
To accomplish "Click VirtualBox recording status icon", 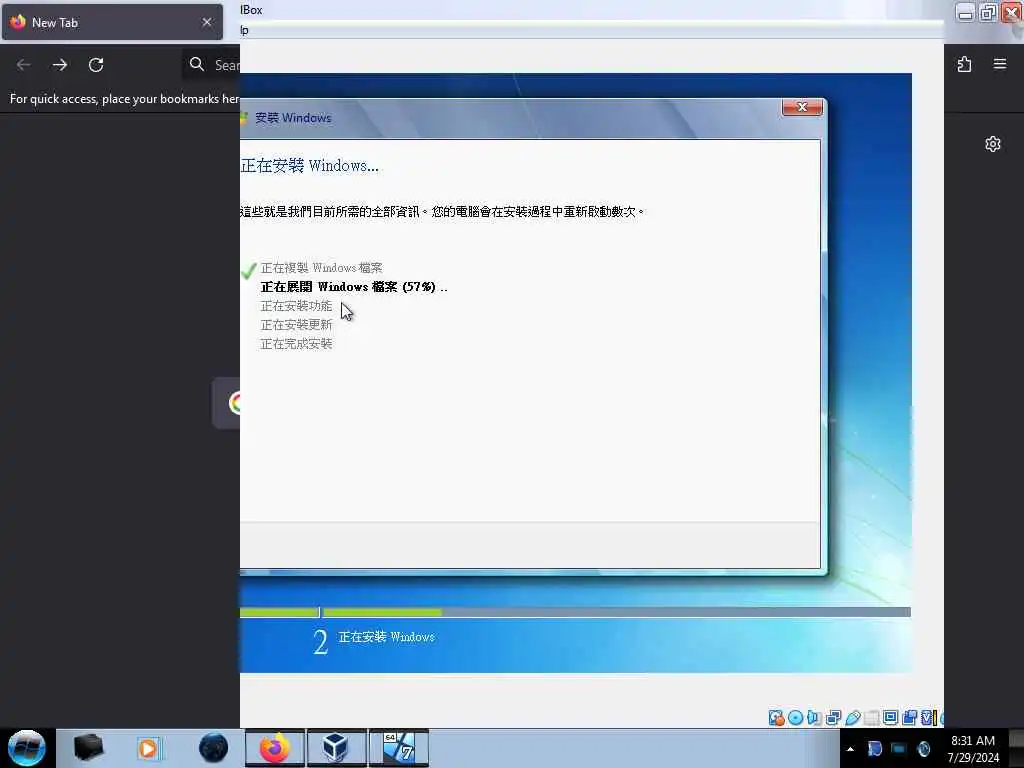I will [x=909, y=718].
